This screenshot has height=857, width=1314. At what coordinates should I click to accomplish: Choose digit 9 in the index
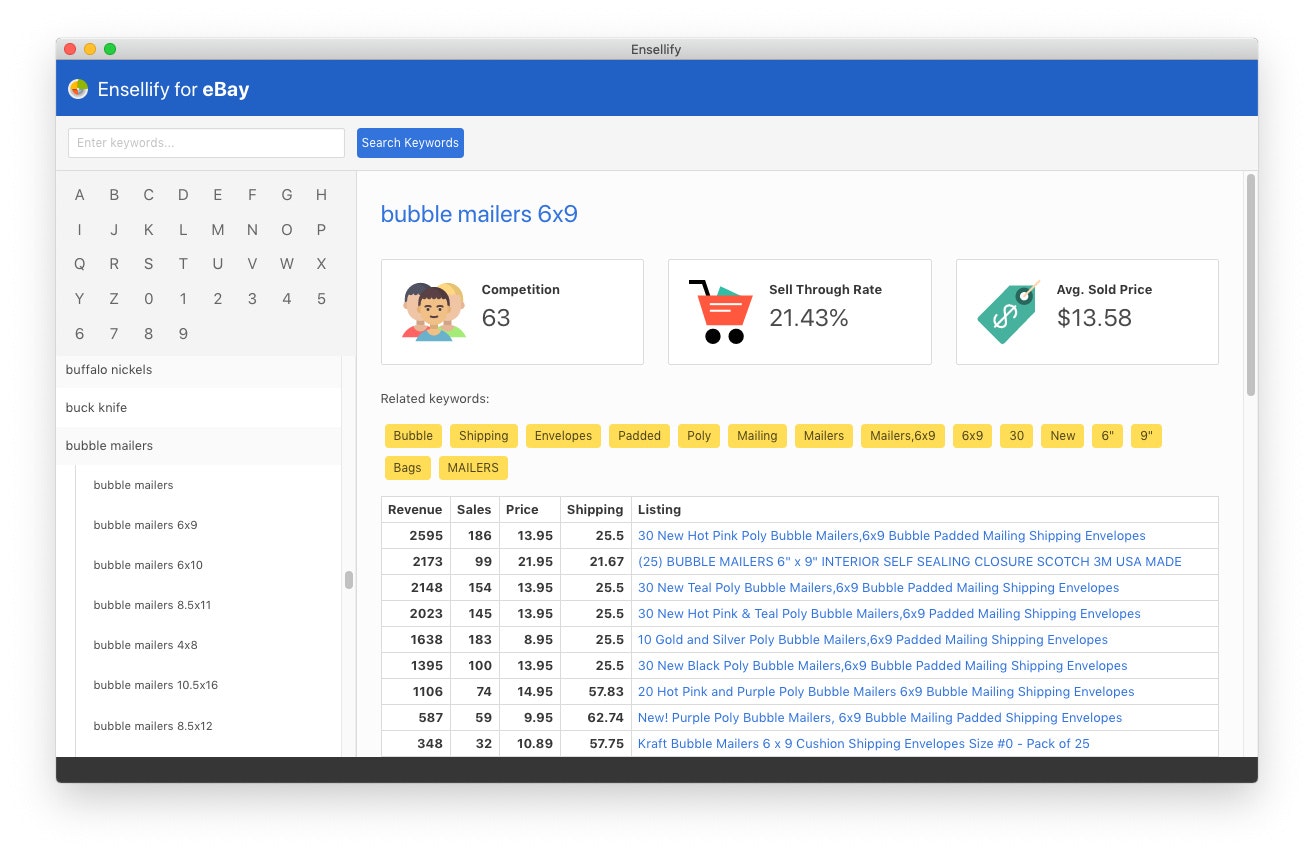click(x=183, y=334)
